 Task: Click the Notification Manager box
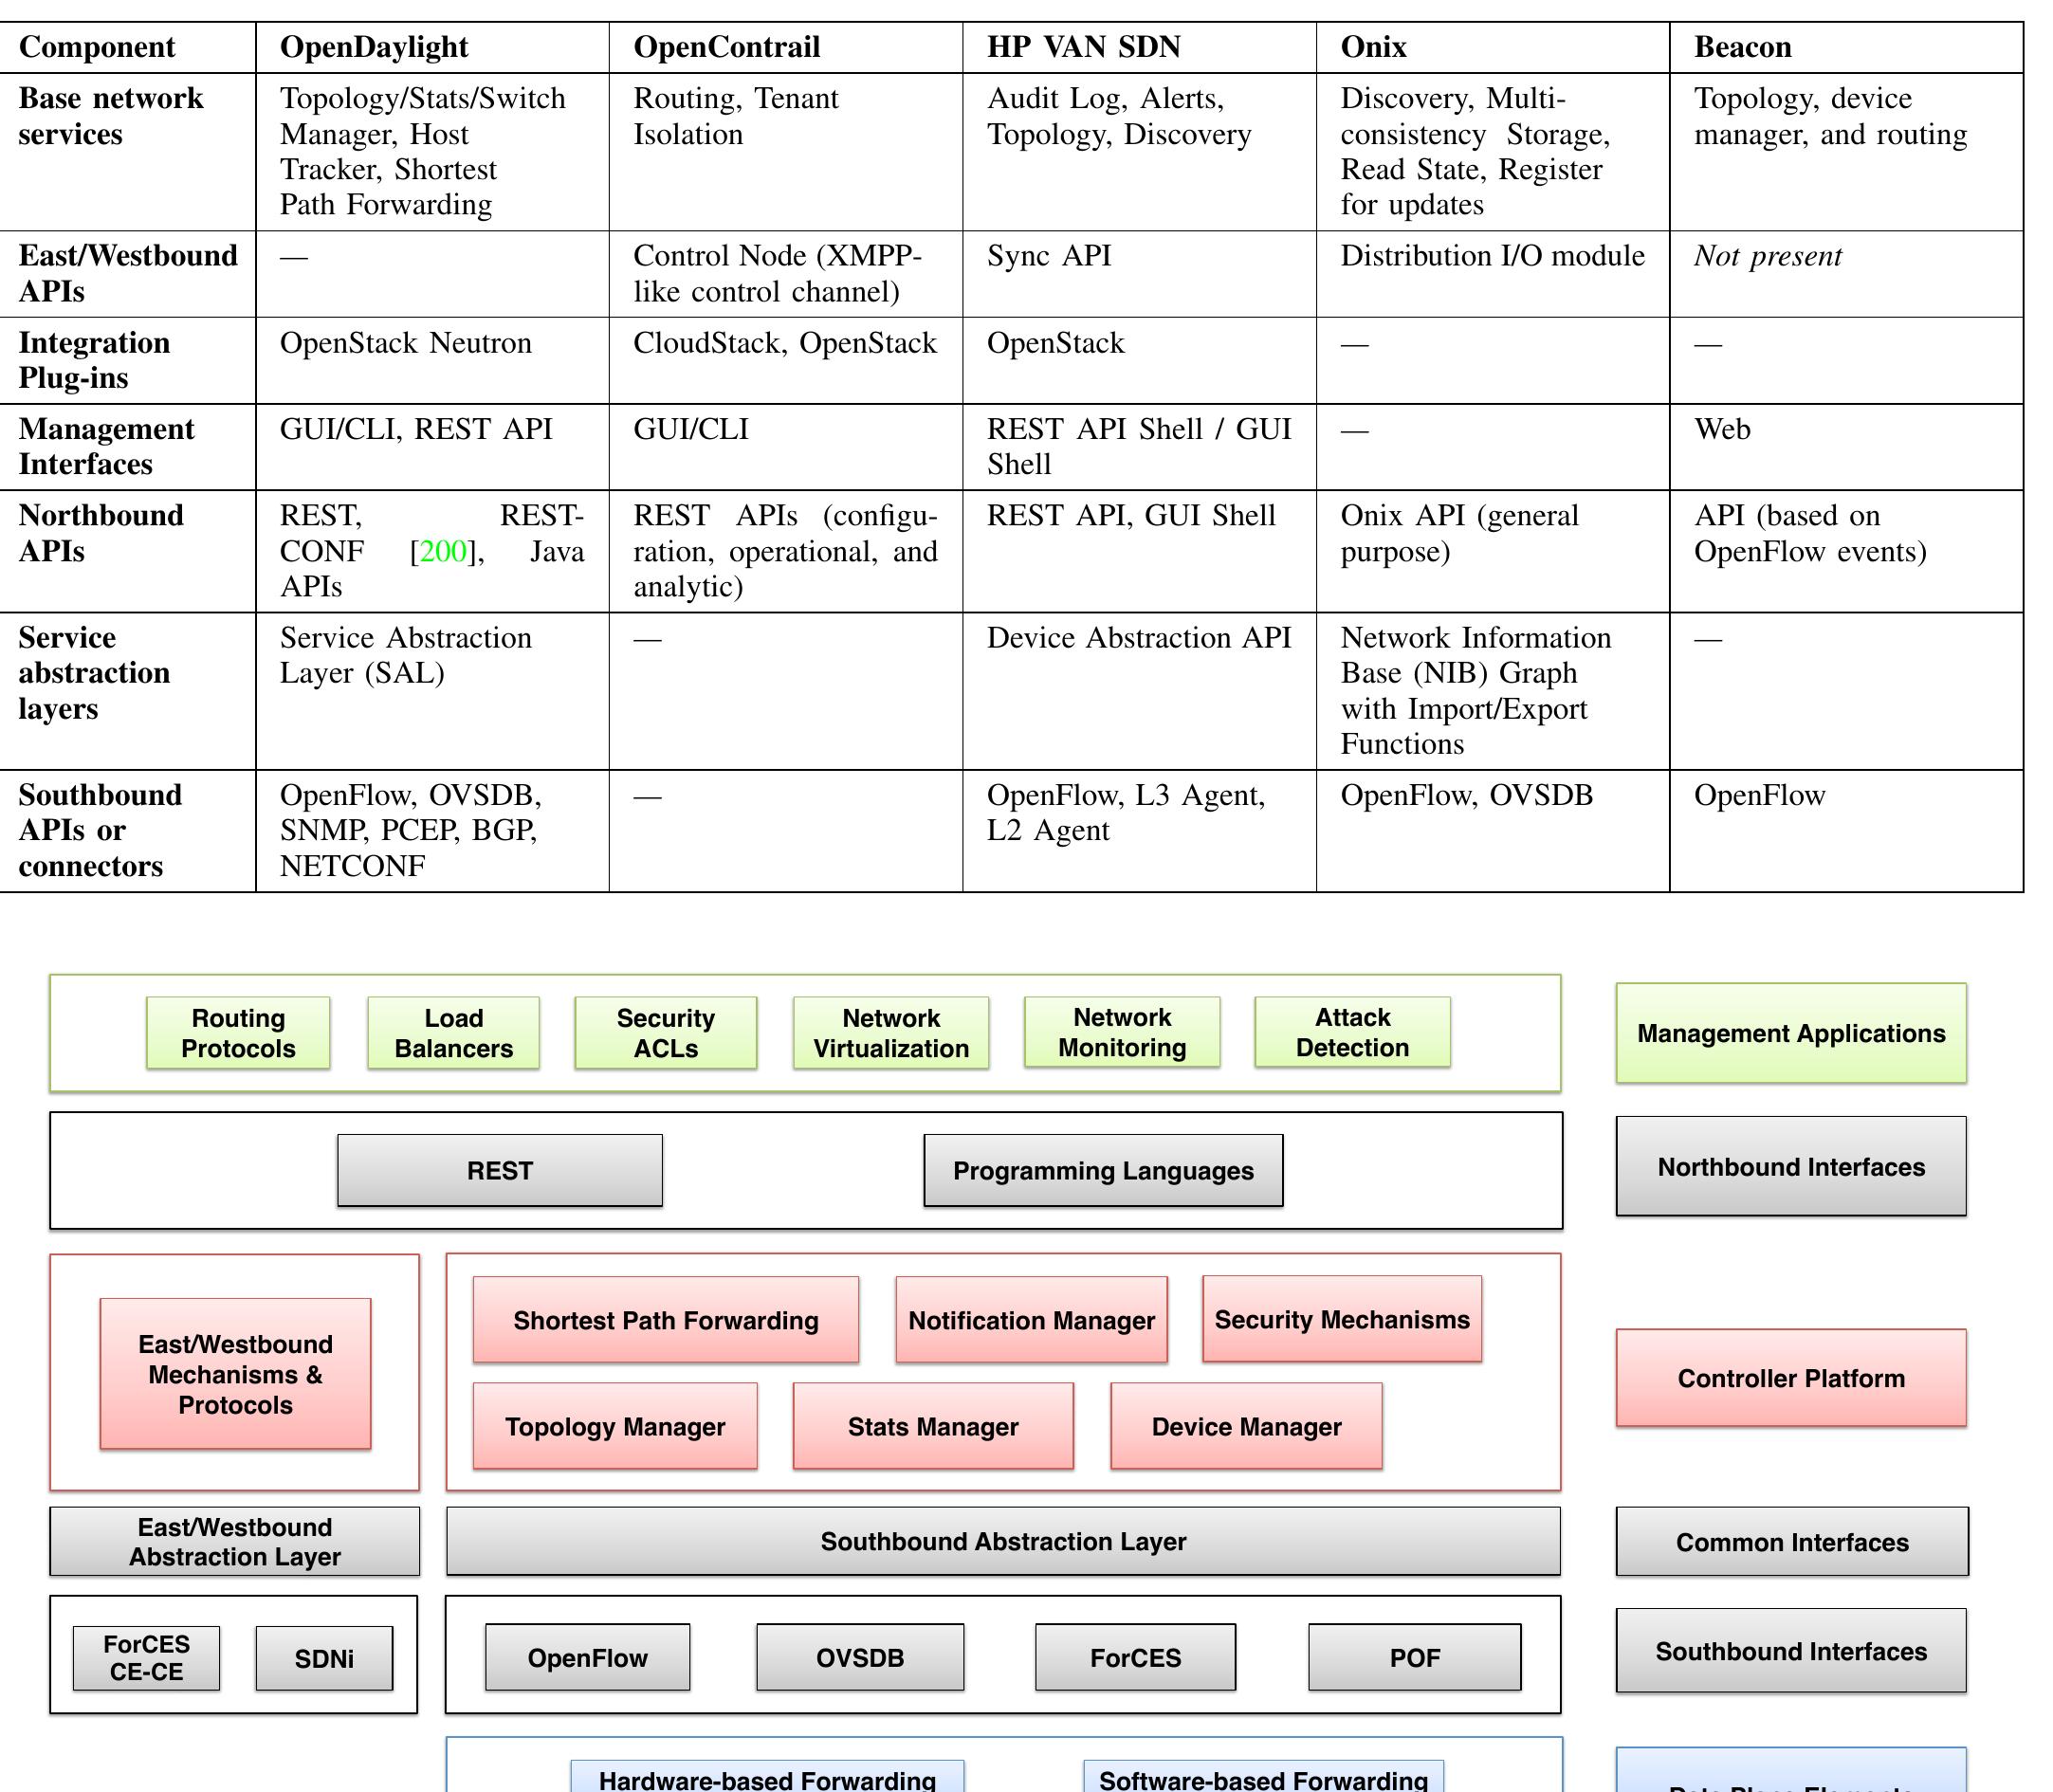[x=1031, y=1320]
